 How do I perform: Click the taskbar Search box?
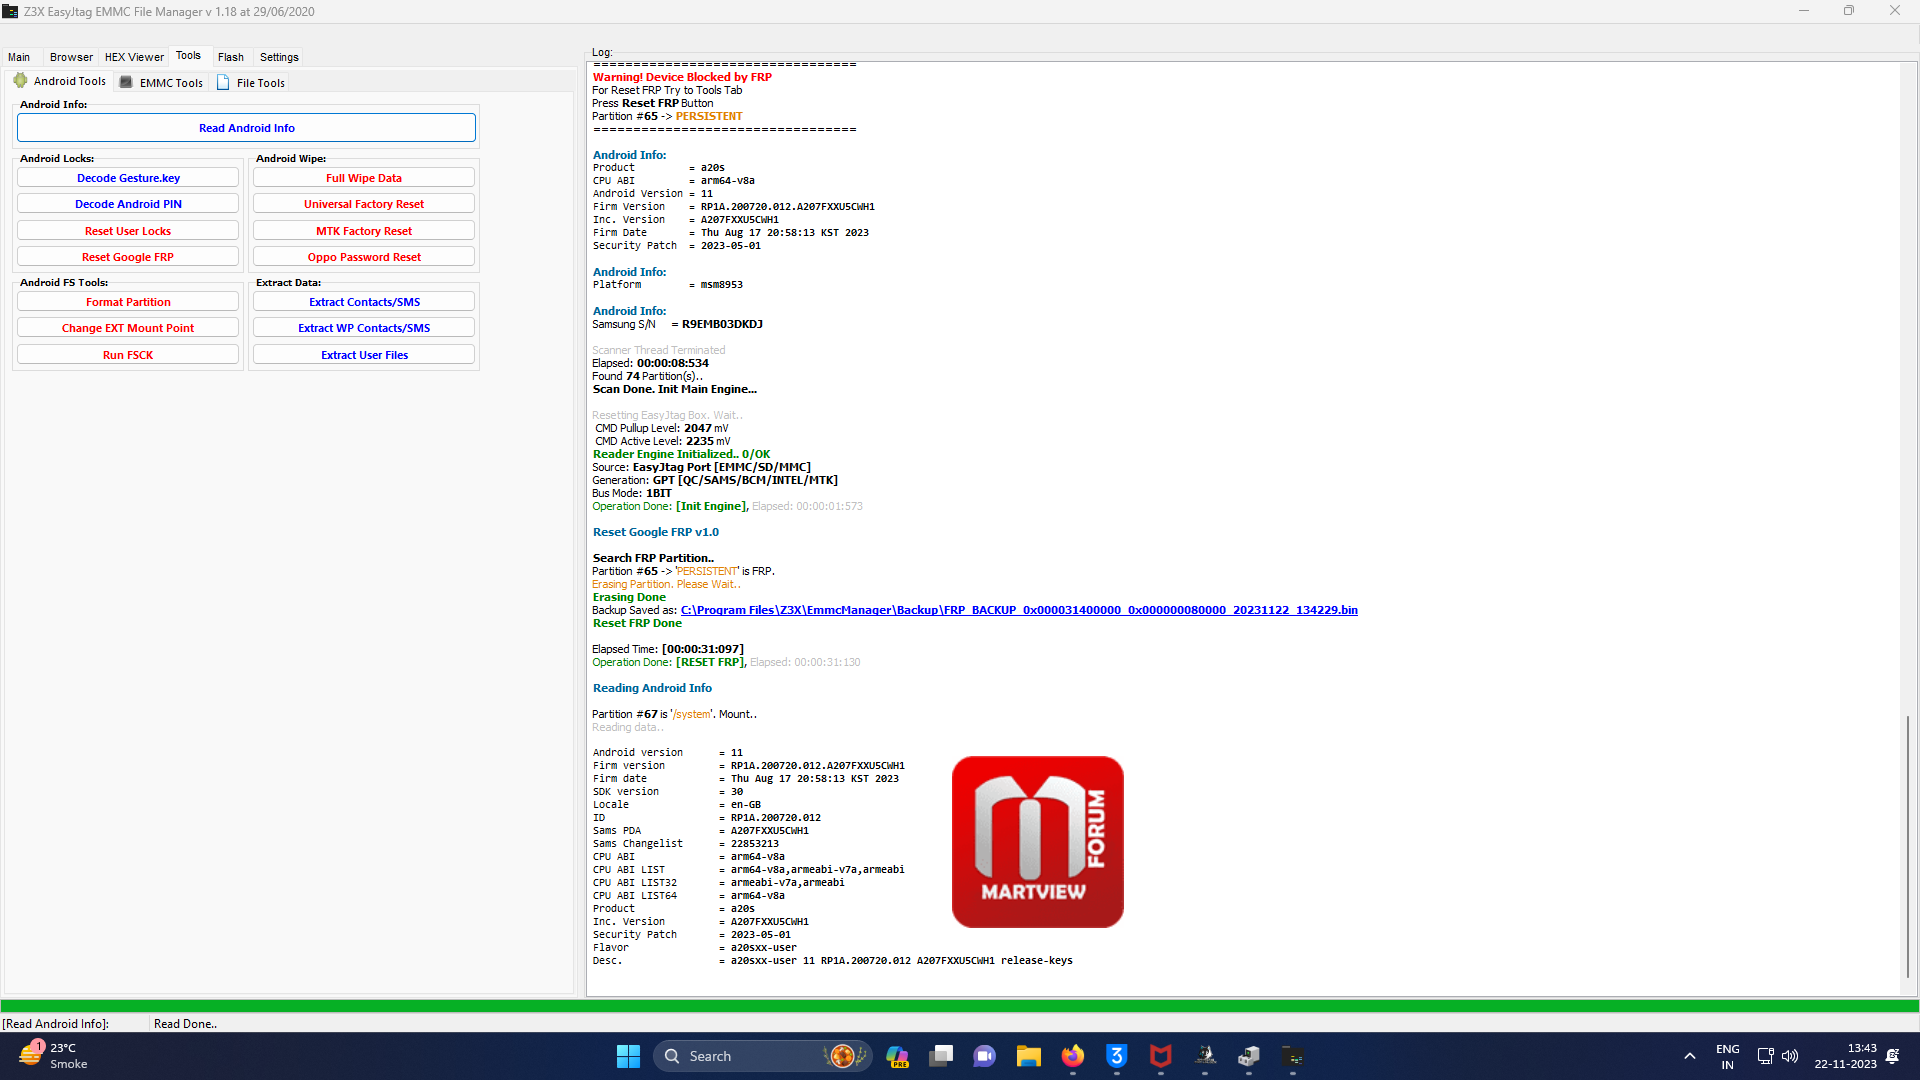click(x=762, y=1056)
